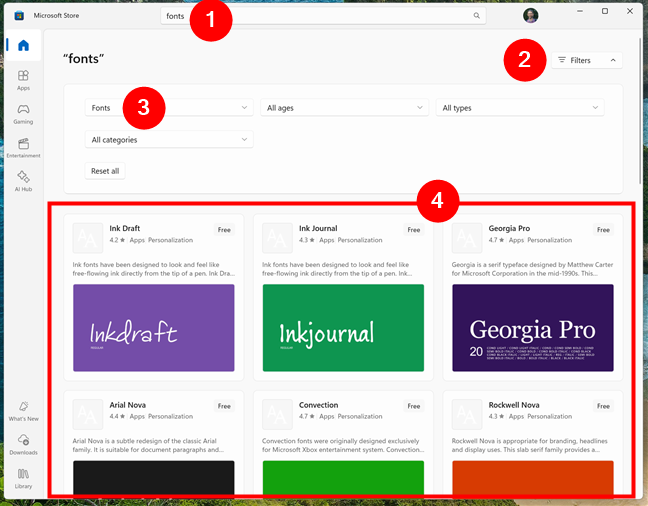Collapse the Filters panel
Screen dimensions: 648x506
tap(587, 60)
